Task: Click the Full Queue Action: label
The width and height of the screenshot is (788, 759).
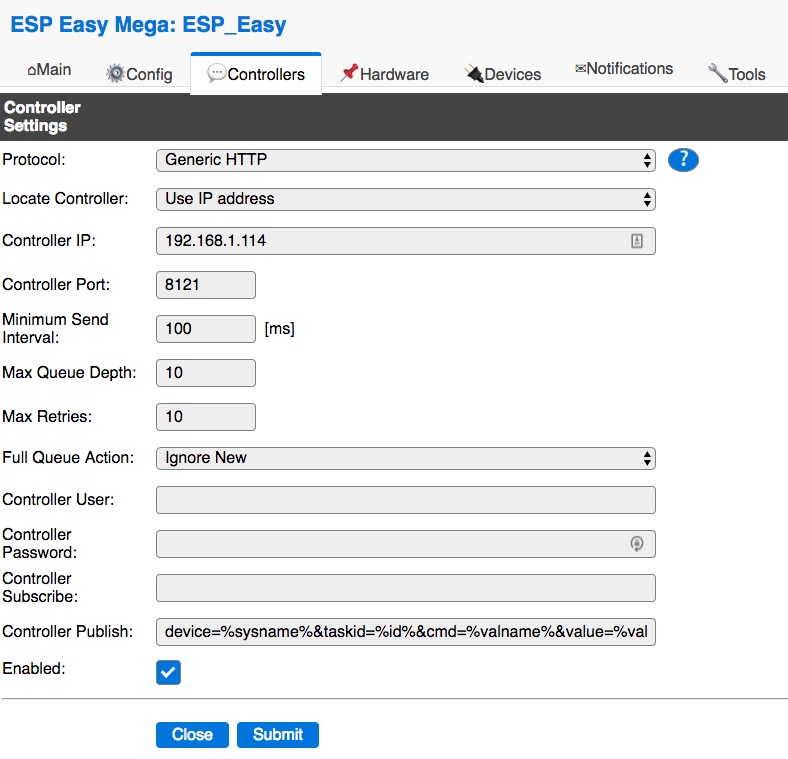Action: click(x=68, y=458)
